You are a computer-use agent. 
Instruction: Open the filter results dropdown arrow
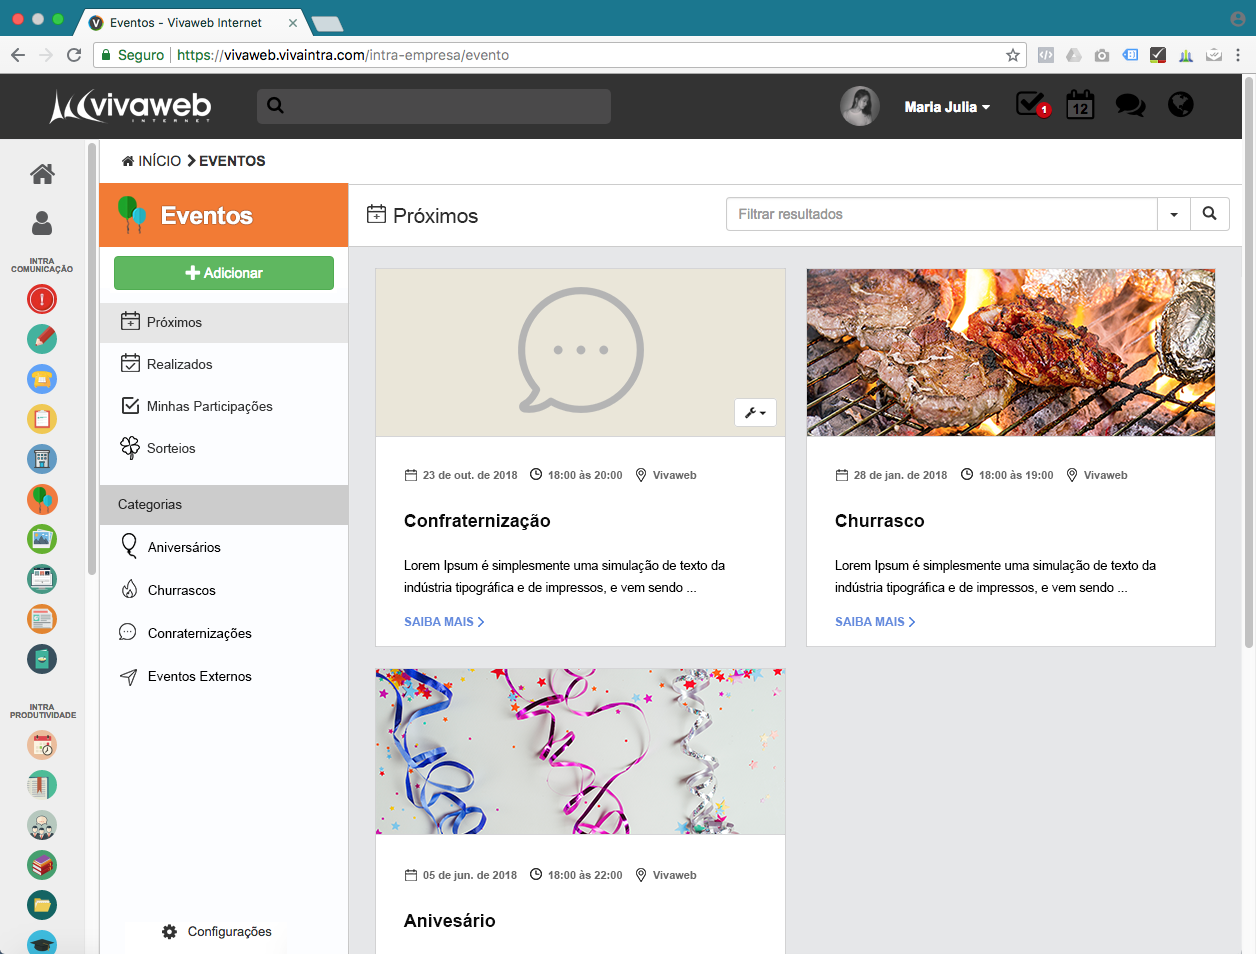click(1174, 214)
